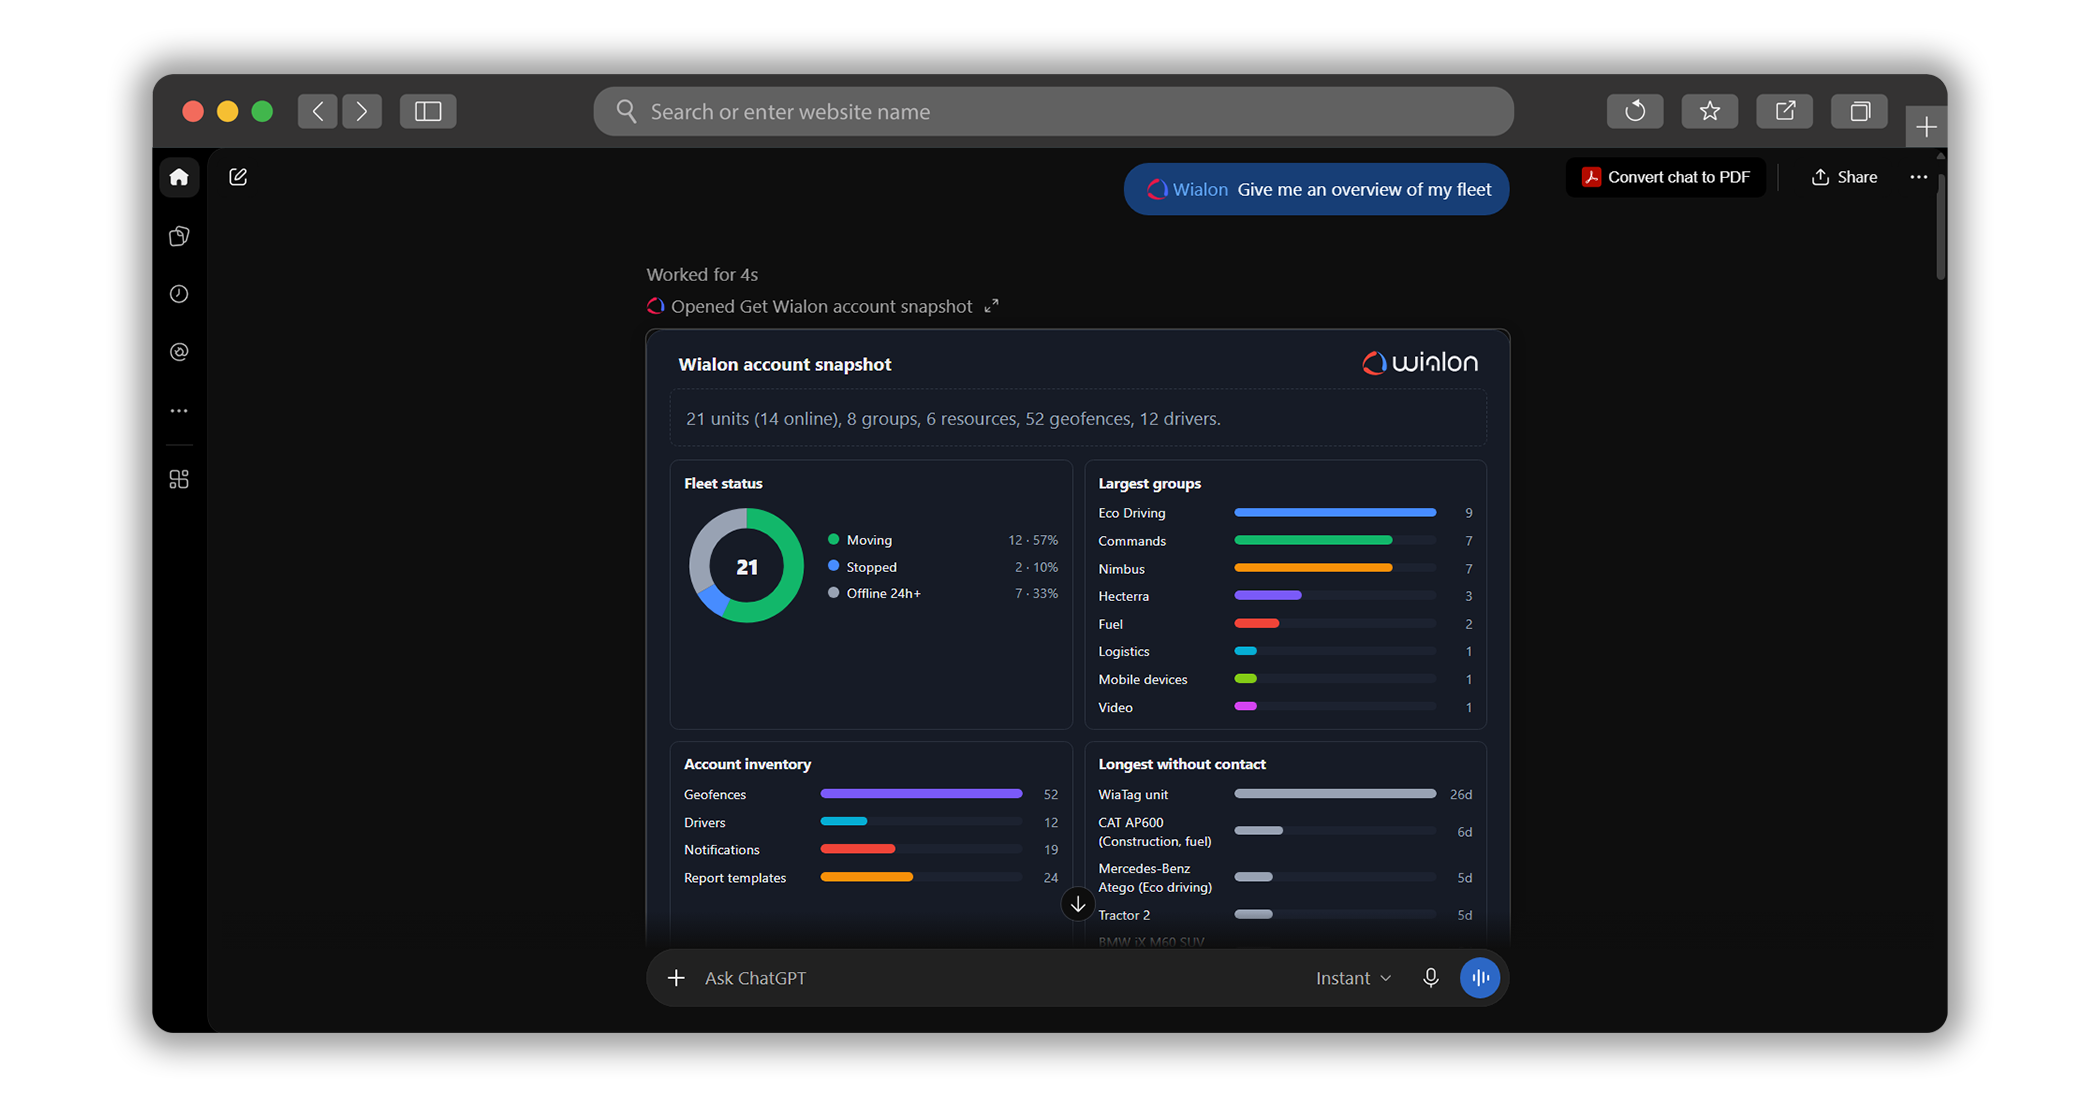Open the Instant model dropdown
Screen dimensions: 2100x1108
point(1353,978)
